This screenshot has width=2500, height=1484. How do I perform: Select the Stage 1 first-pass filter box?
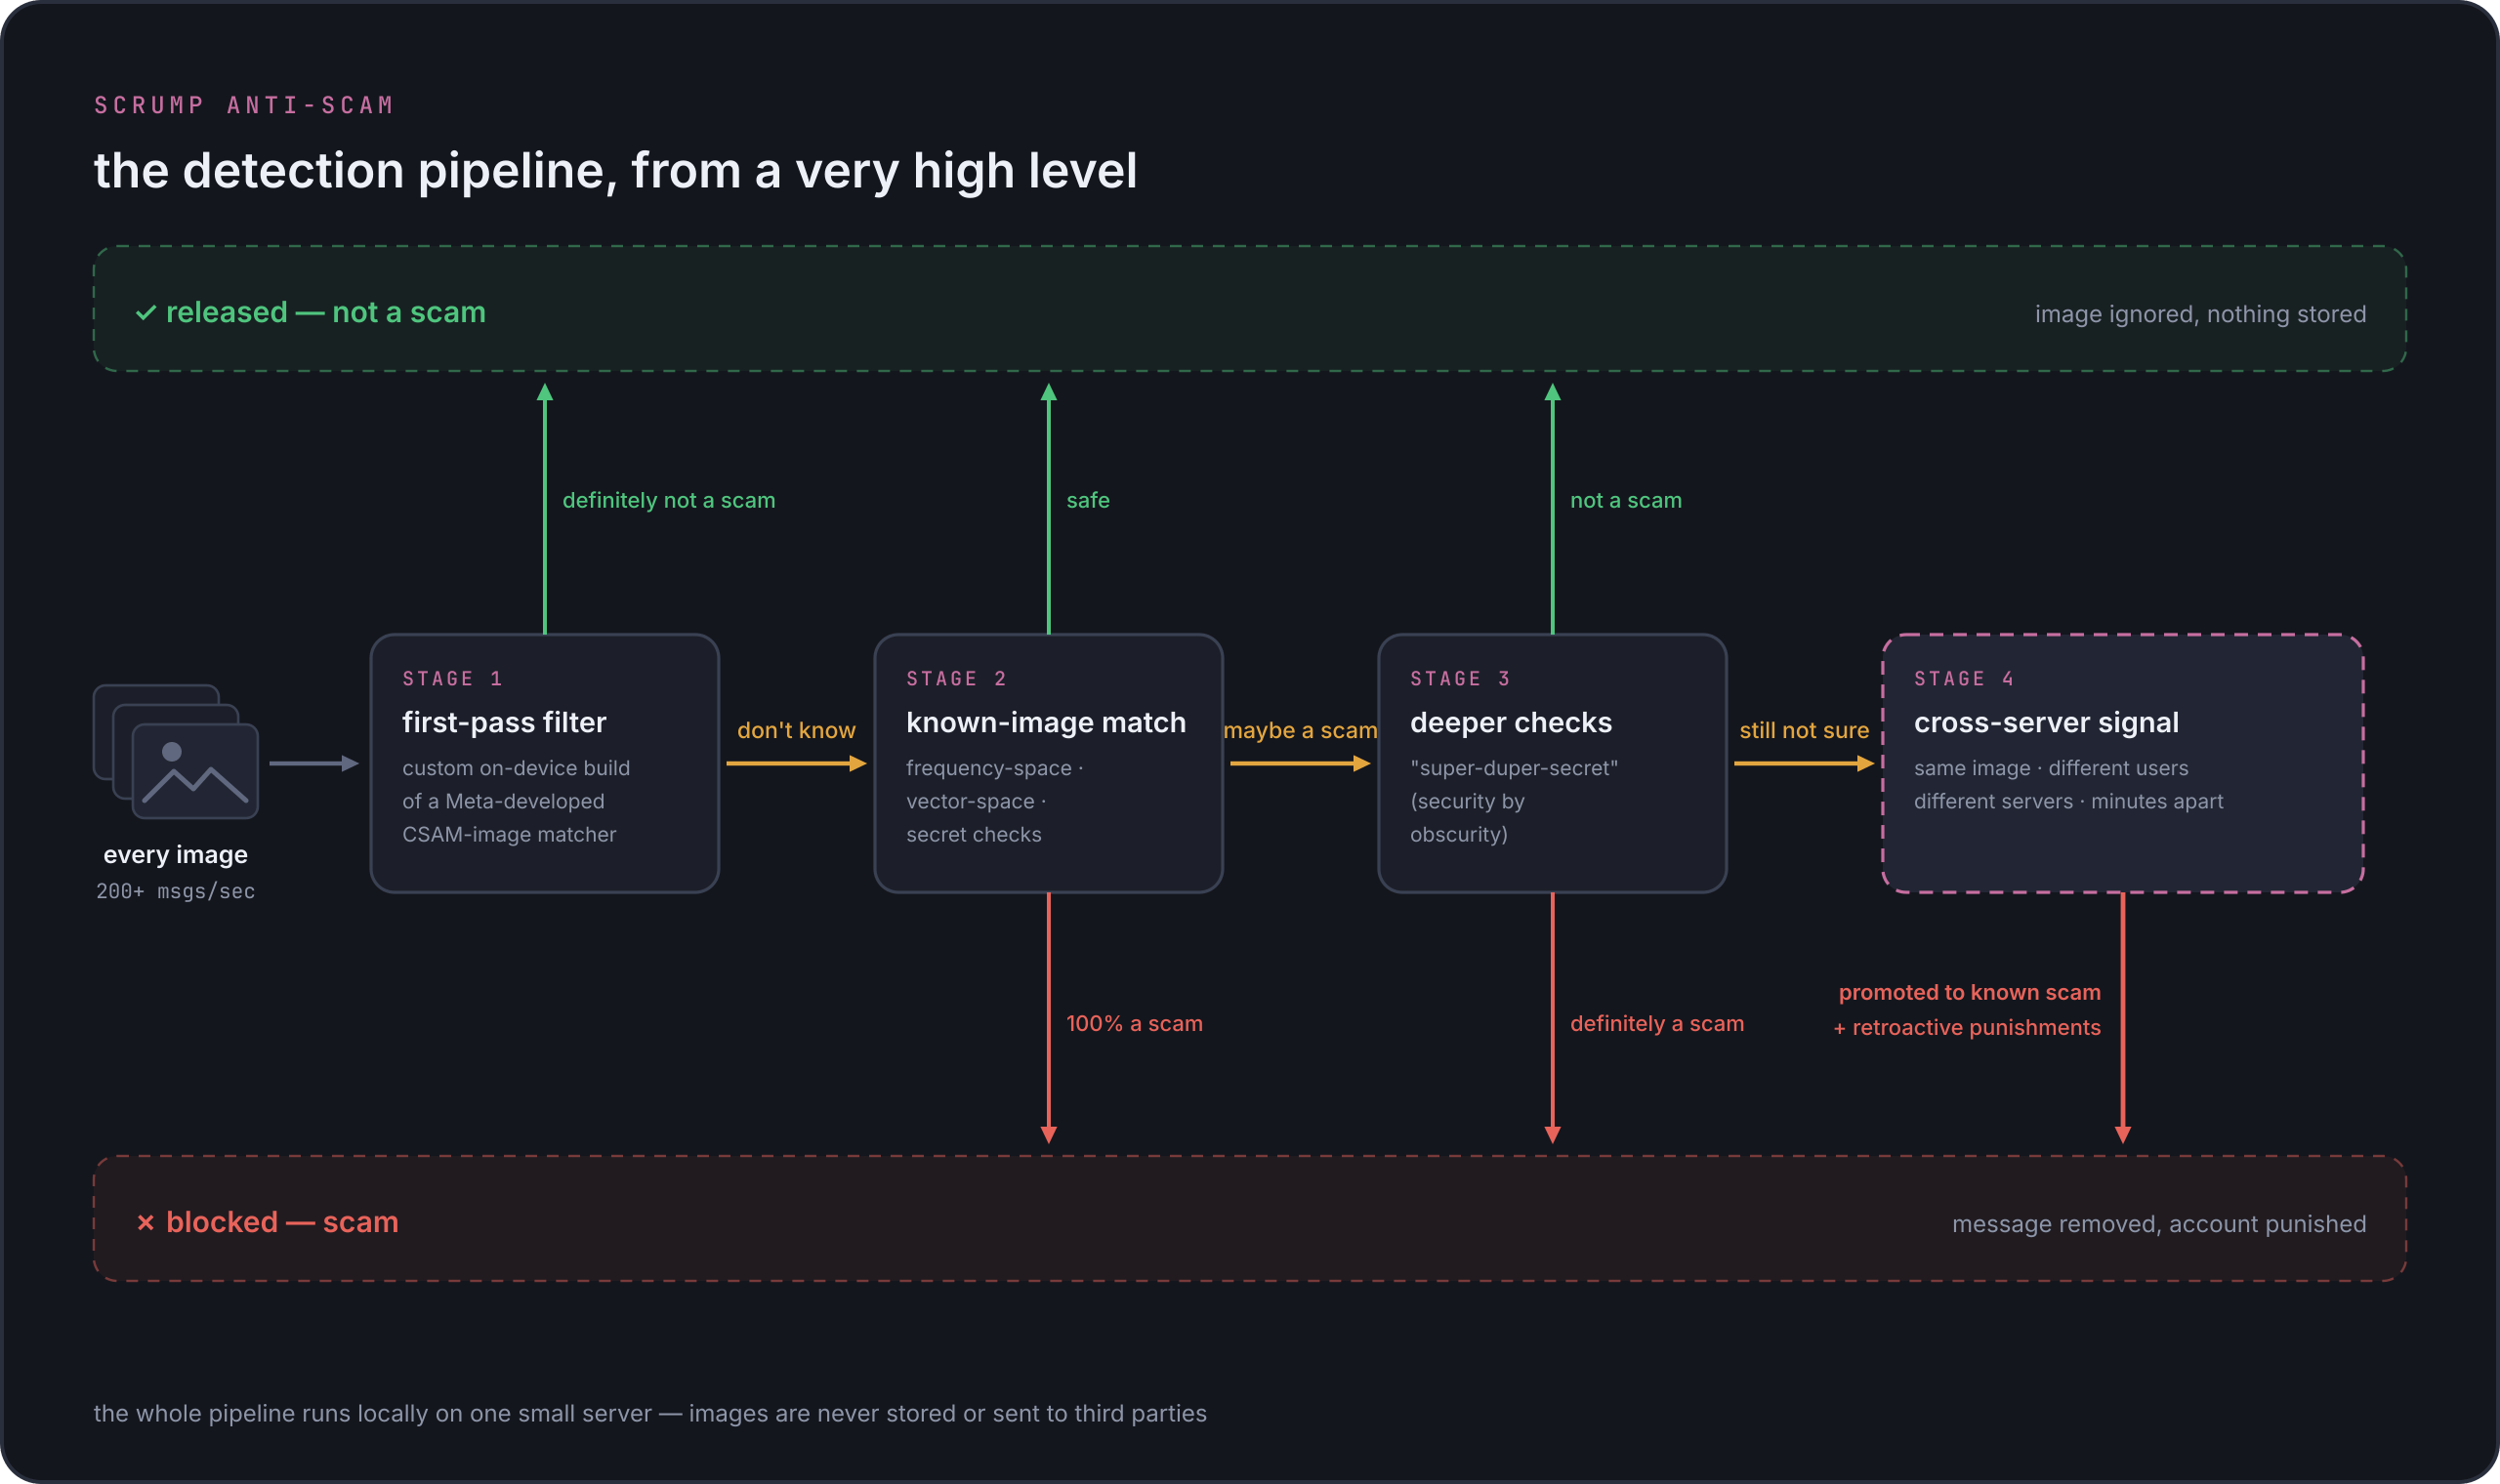(x=545, y=763)
